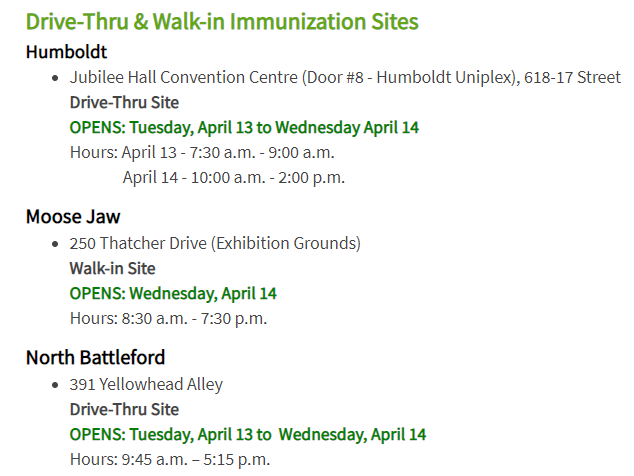
Task: Click the April 13 7:30 a.m. hours line
Action: tap(202, 152)
